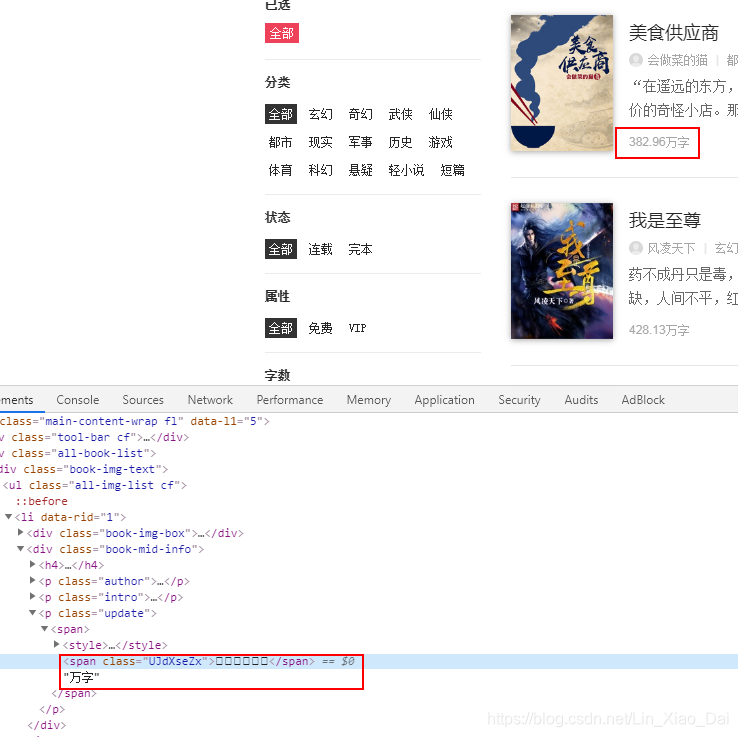Filter books by 仙侠 category
Image resolution: width=738 pixels, height=737 pixels.
441,114
